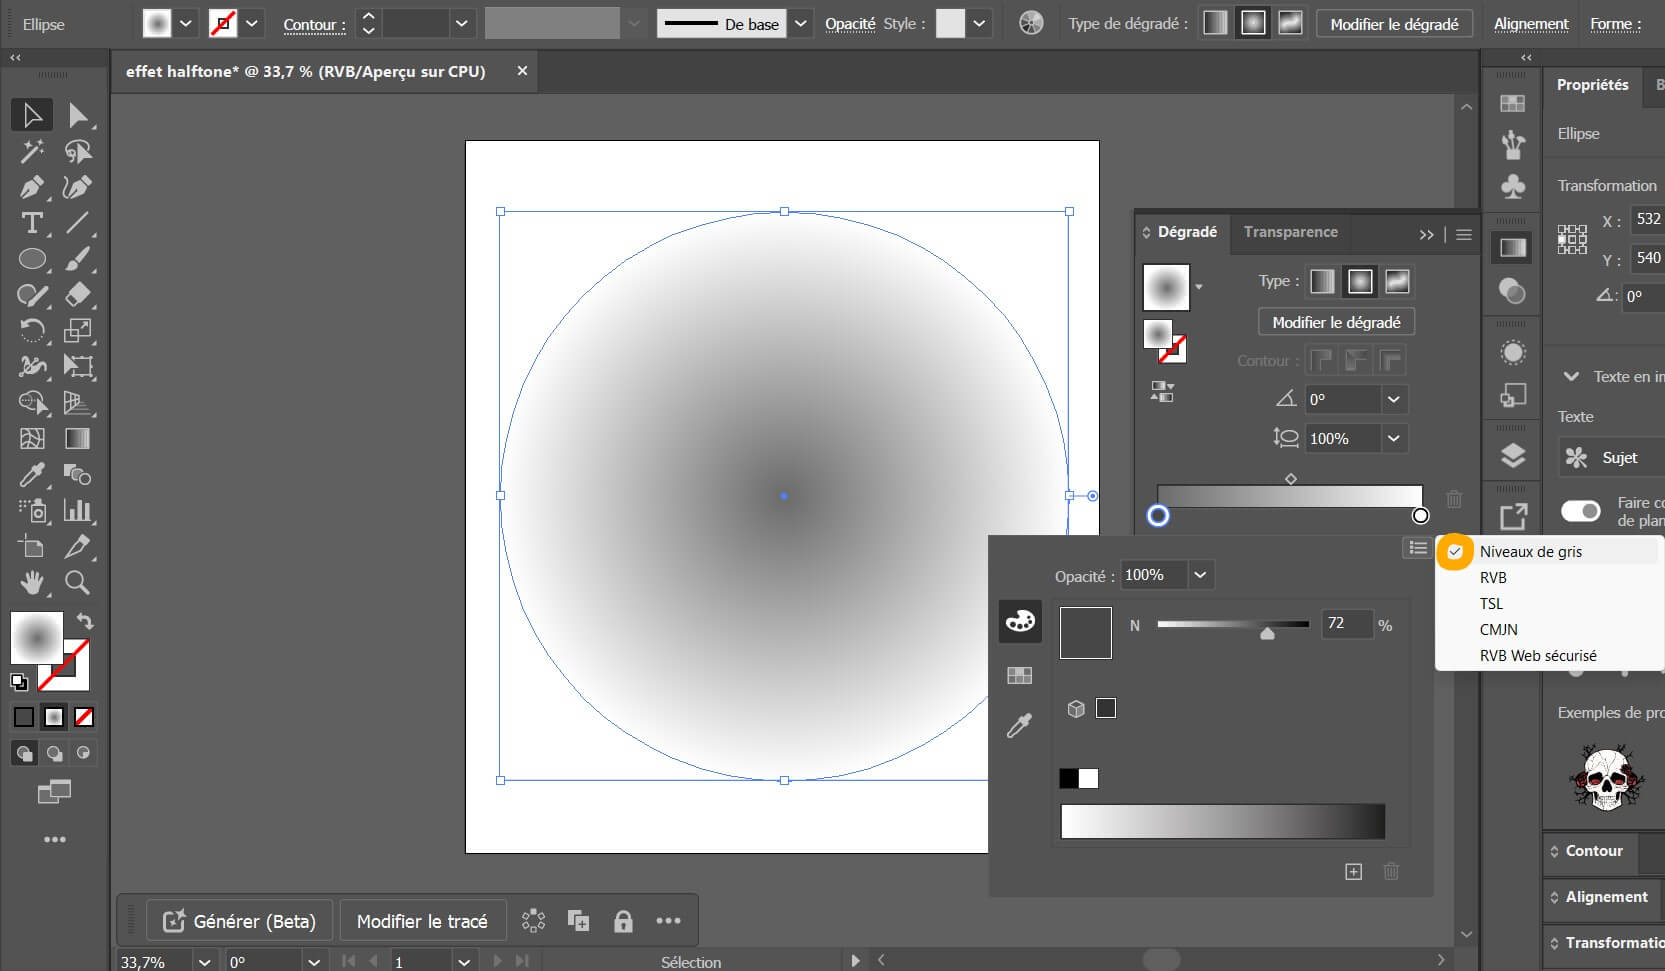This screenshot has width=1665, height=971.
Task: Open gradient angle 0° dropdown
Action: (x=1394, y=399)
